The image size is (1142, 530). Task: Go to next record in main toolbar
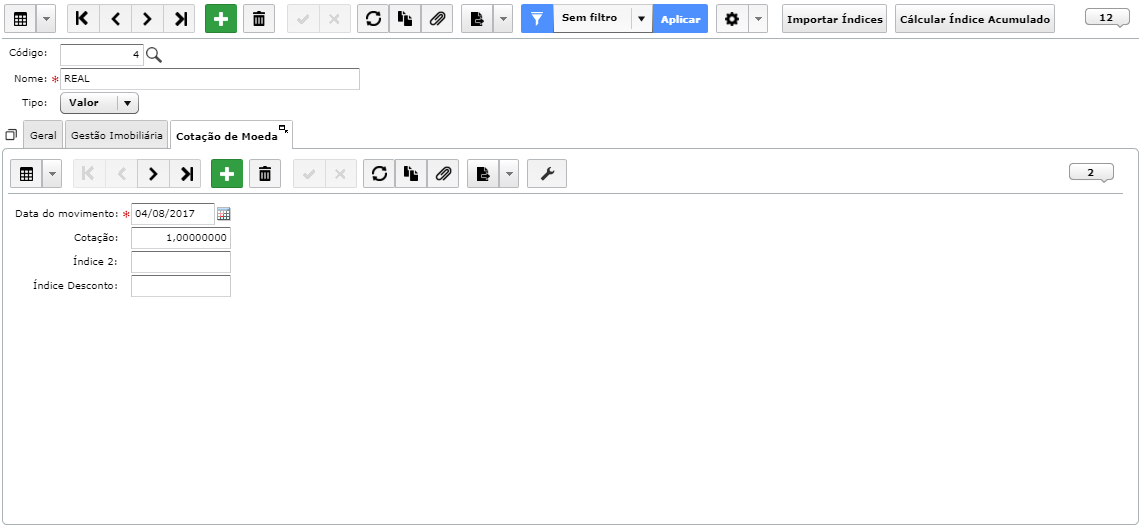pos(147,20)
